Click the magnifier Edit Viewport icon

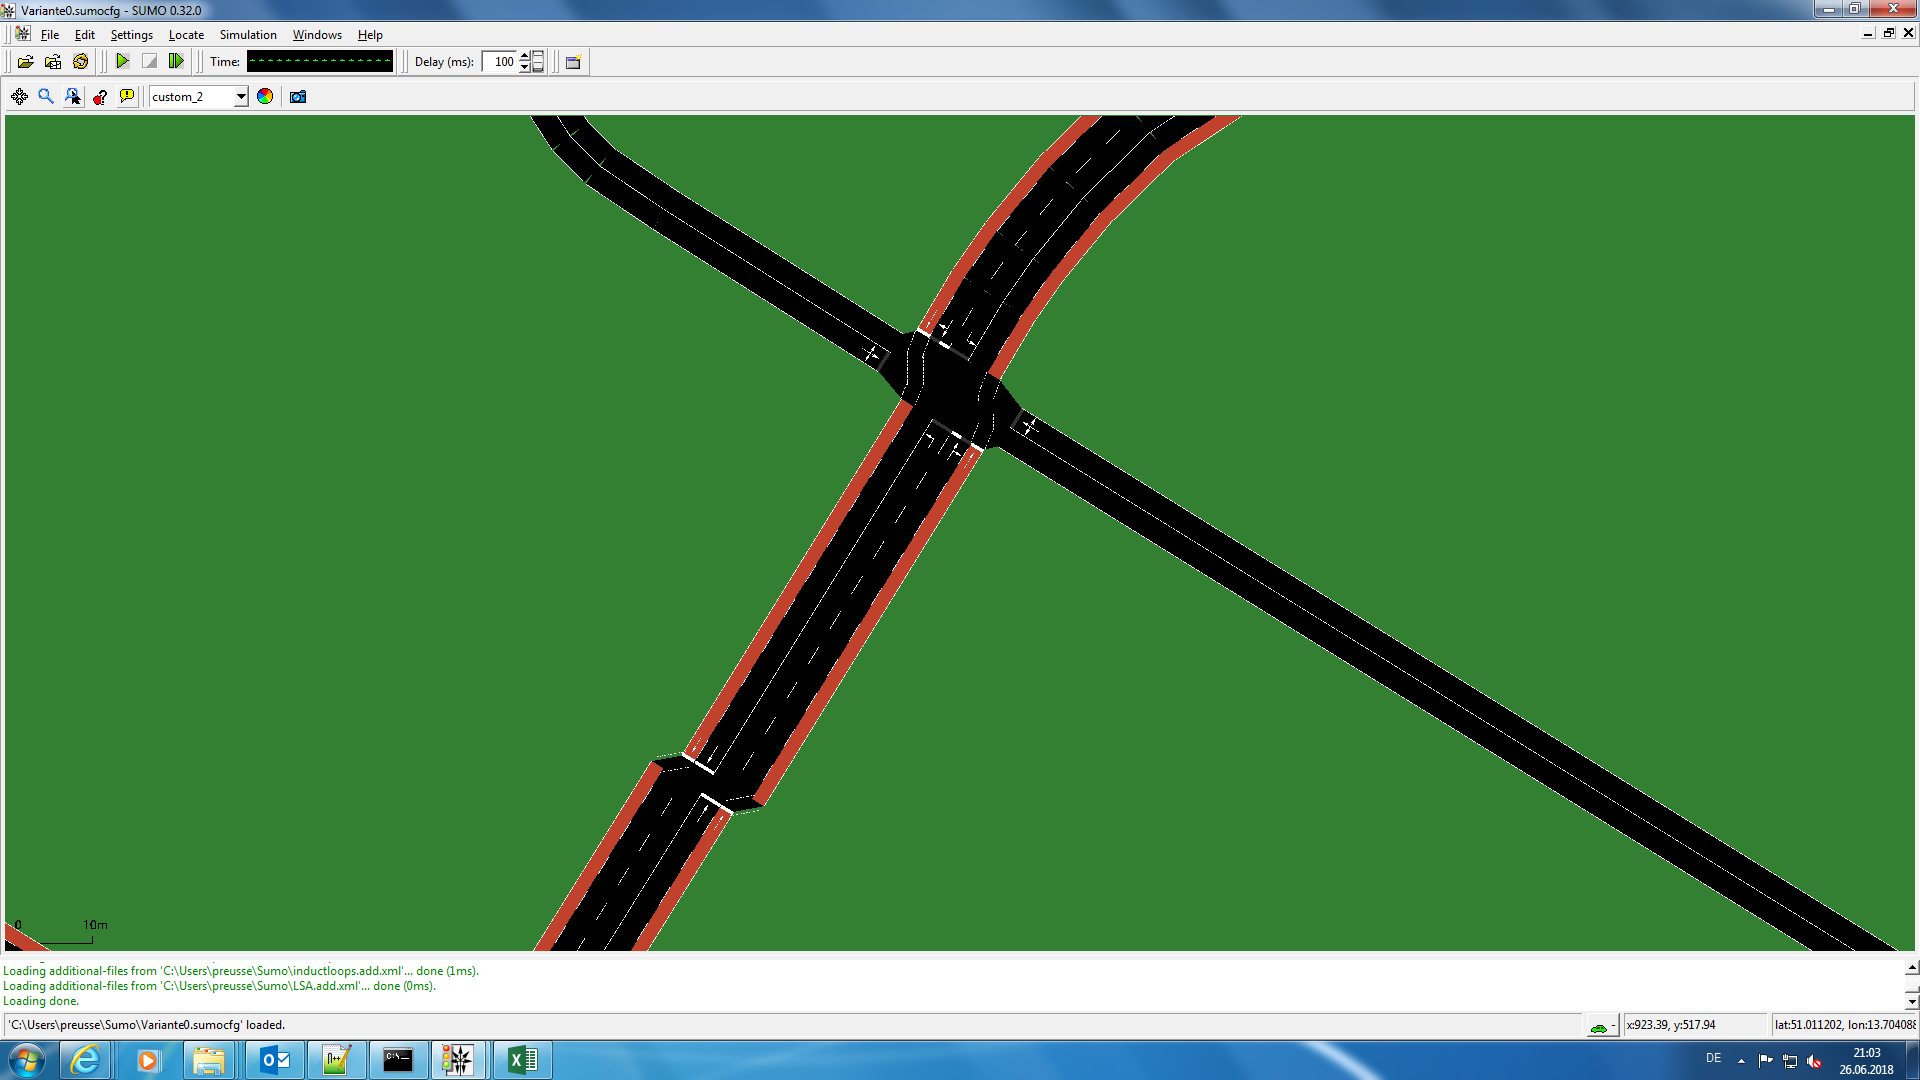(46, 97)
